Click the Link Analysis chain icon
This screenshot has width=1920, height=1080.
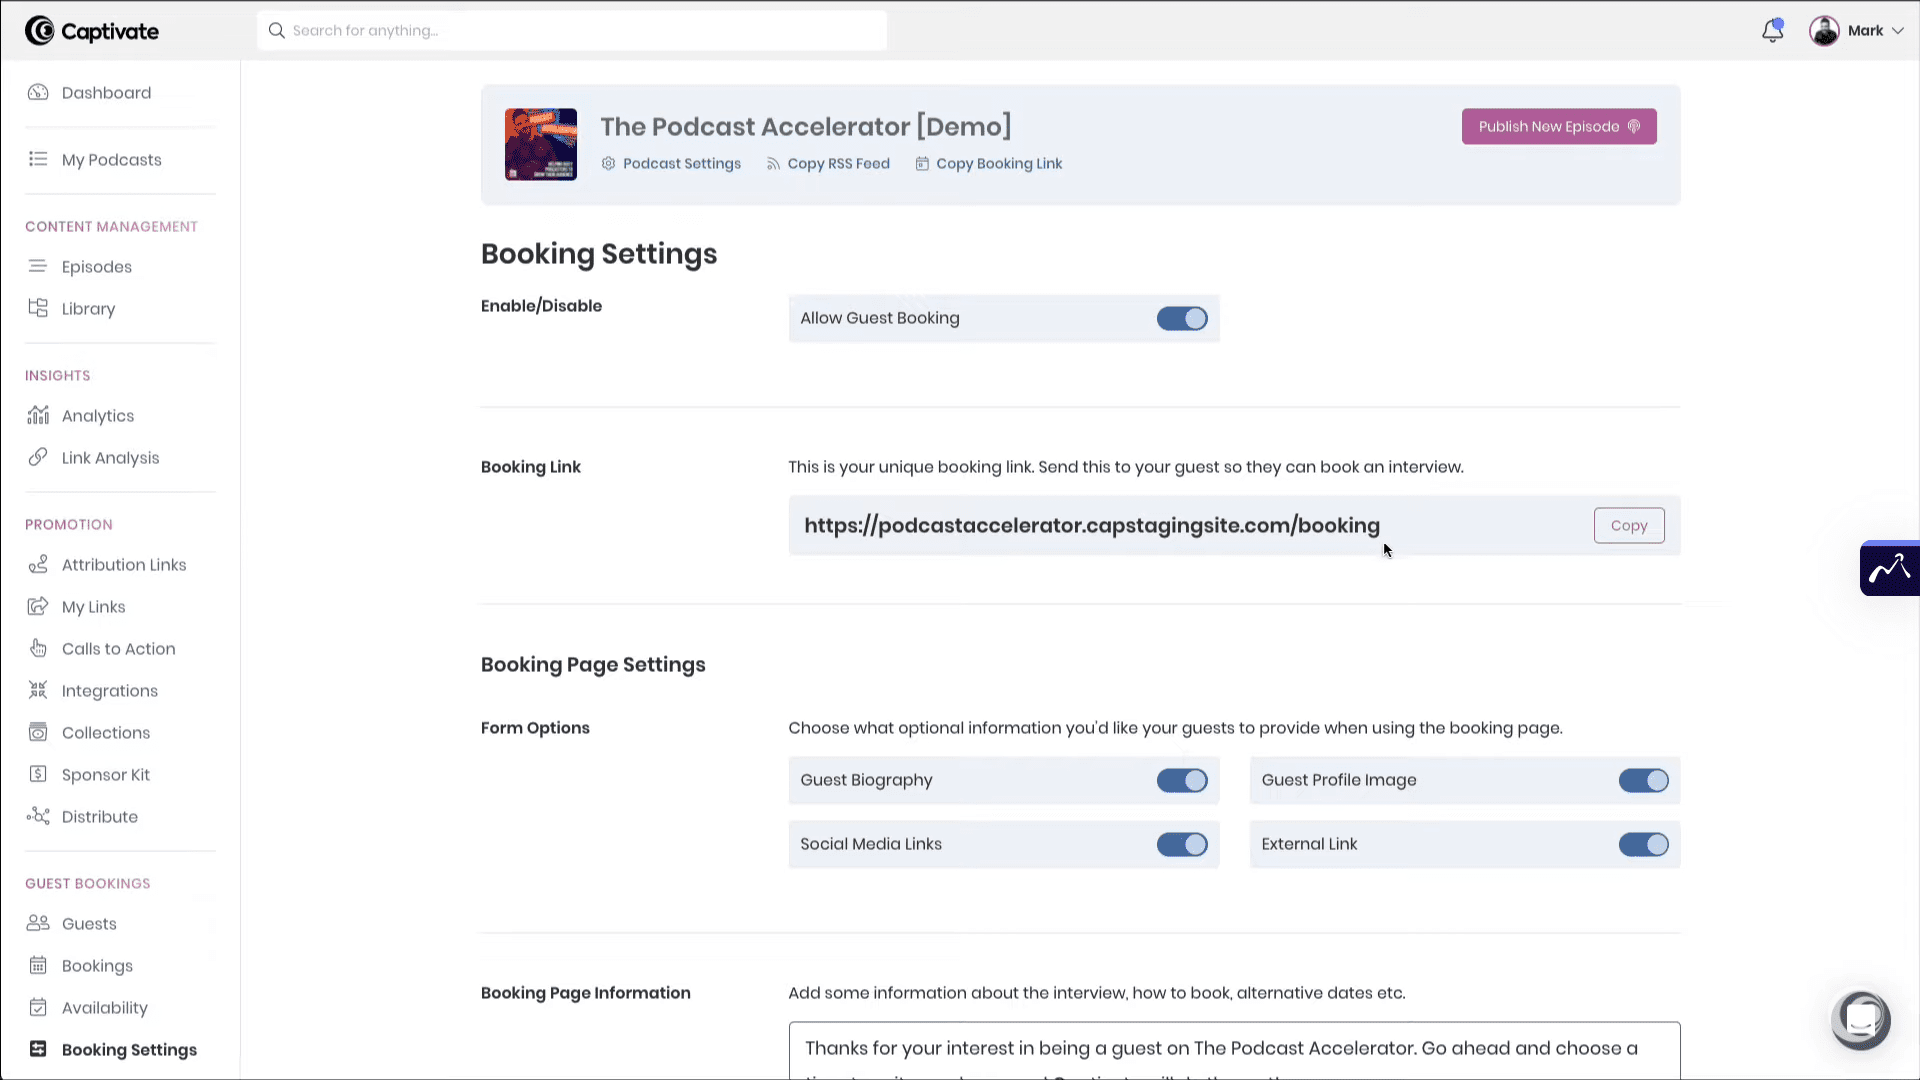pyautogui.click(x=38, y=457)
